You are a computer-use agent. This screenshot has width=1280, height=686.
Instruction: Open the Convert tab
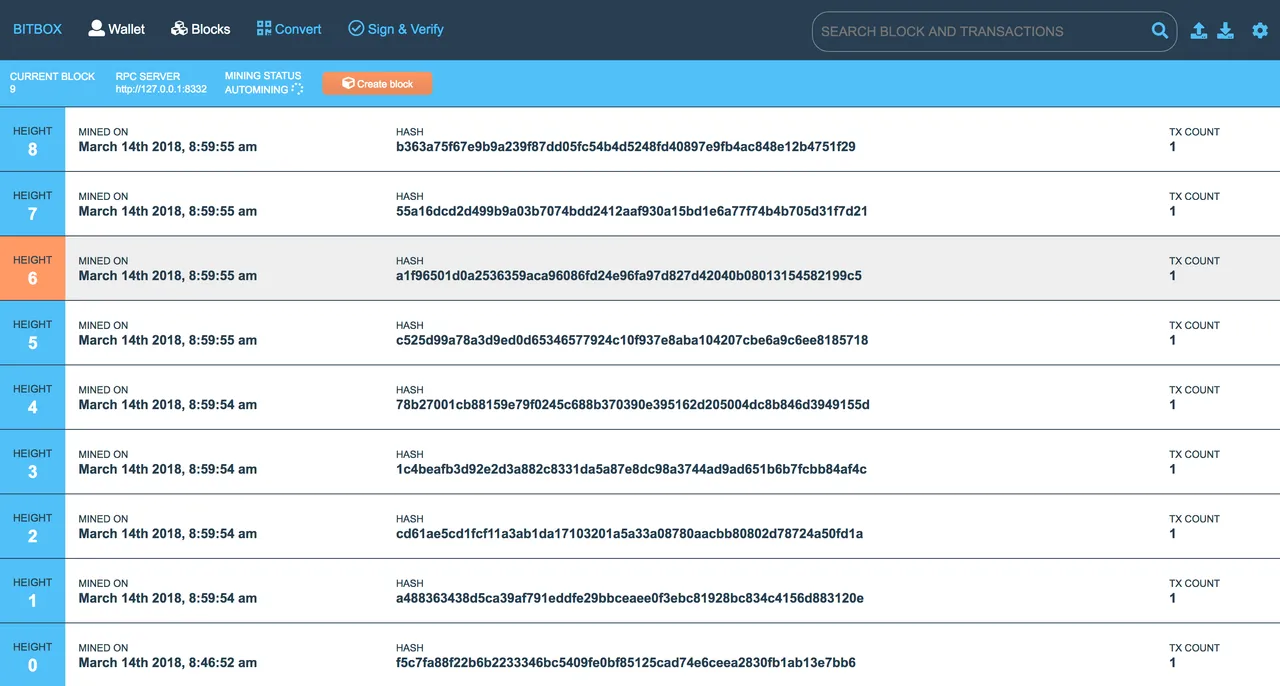[x=289, y=29]
